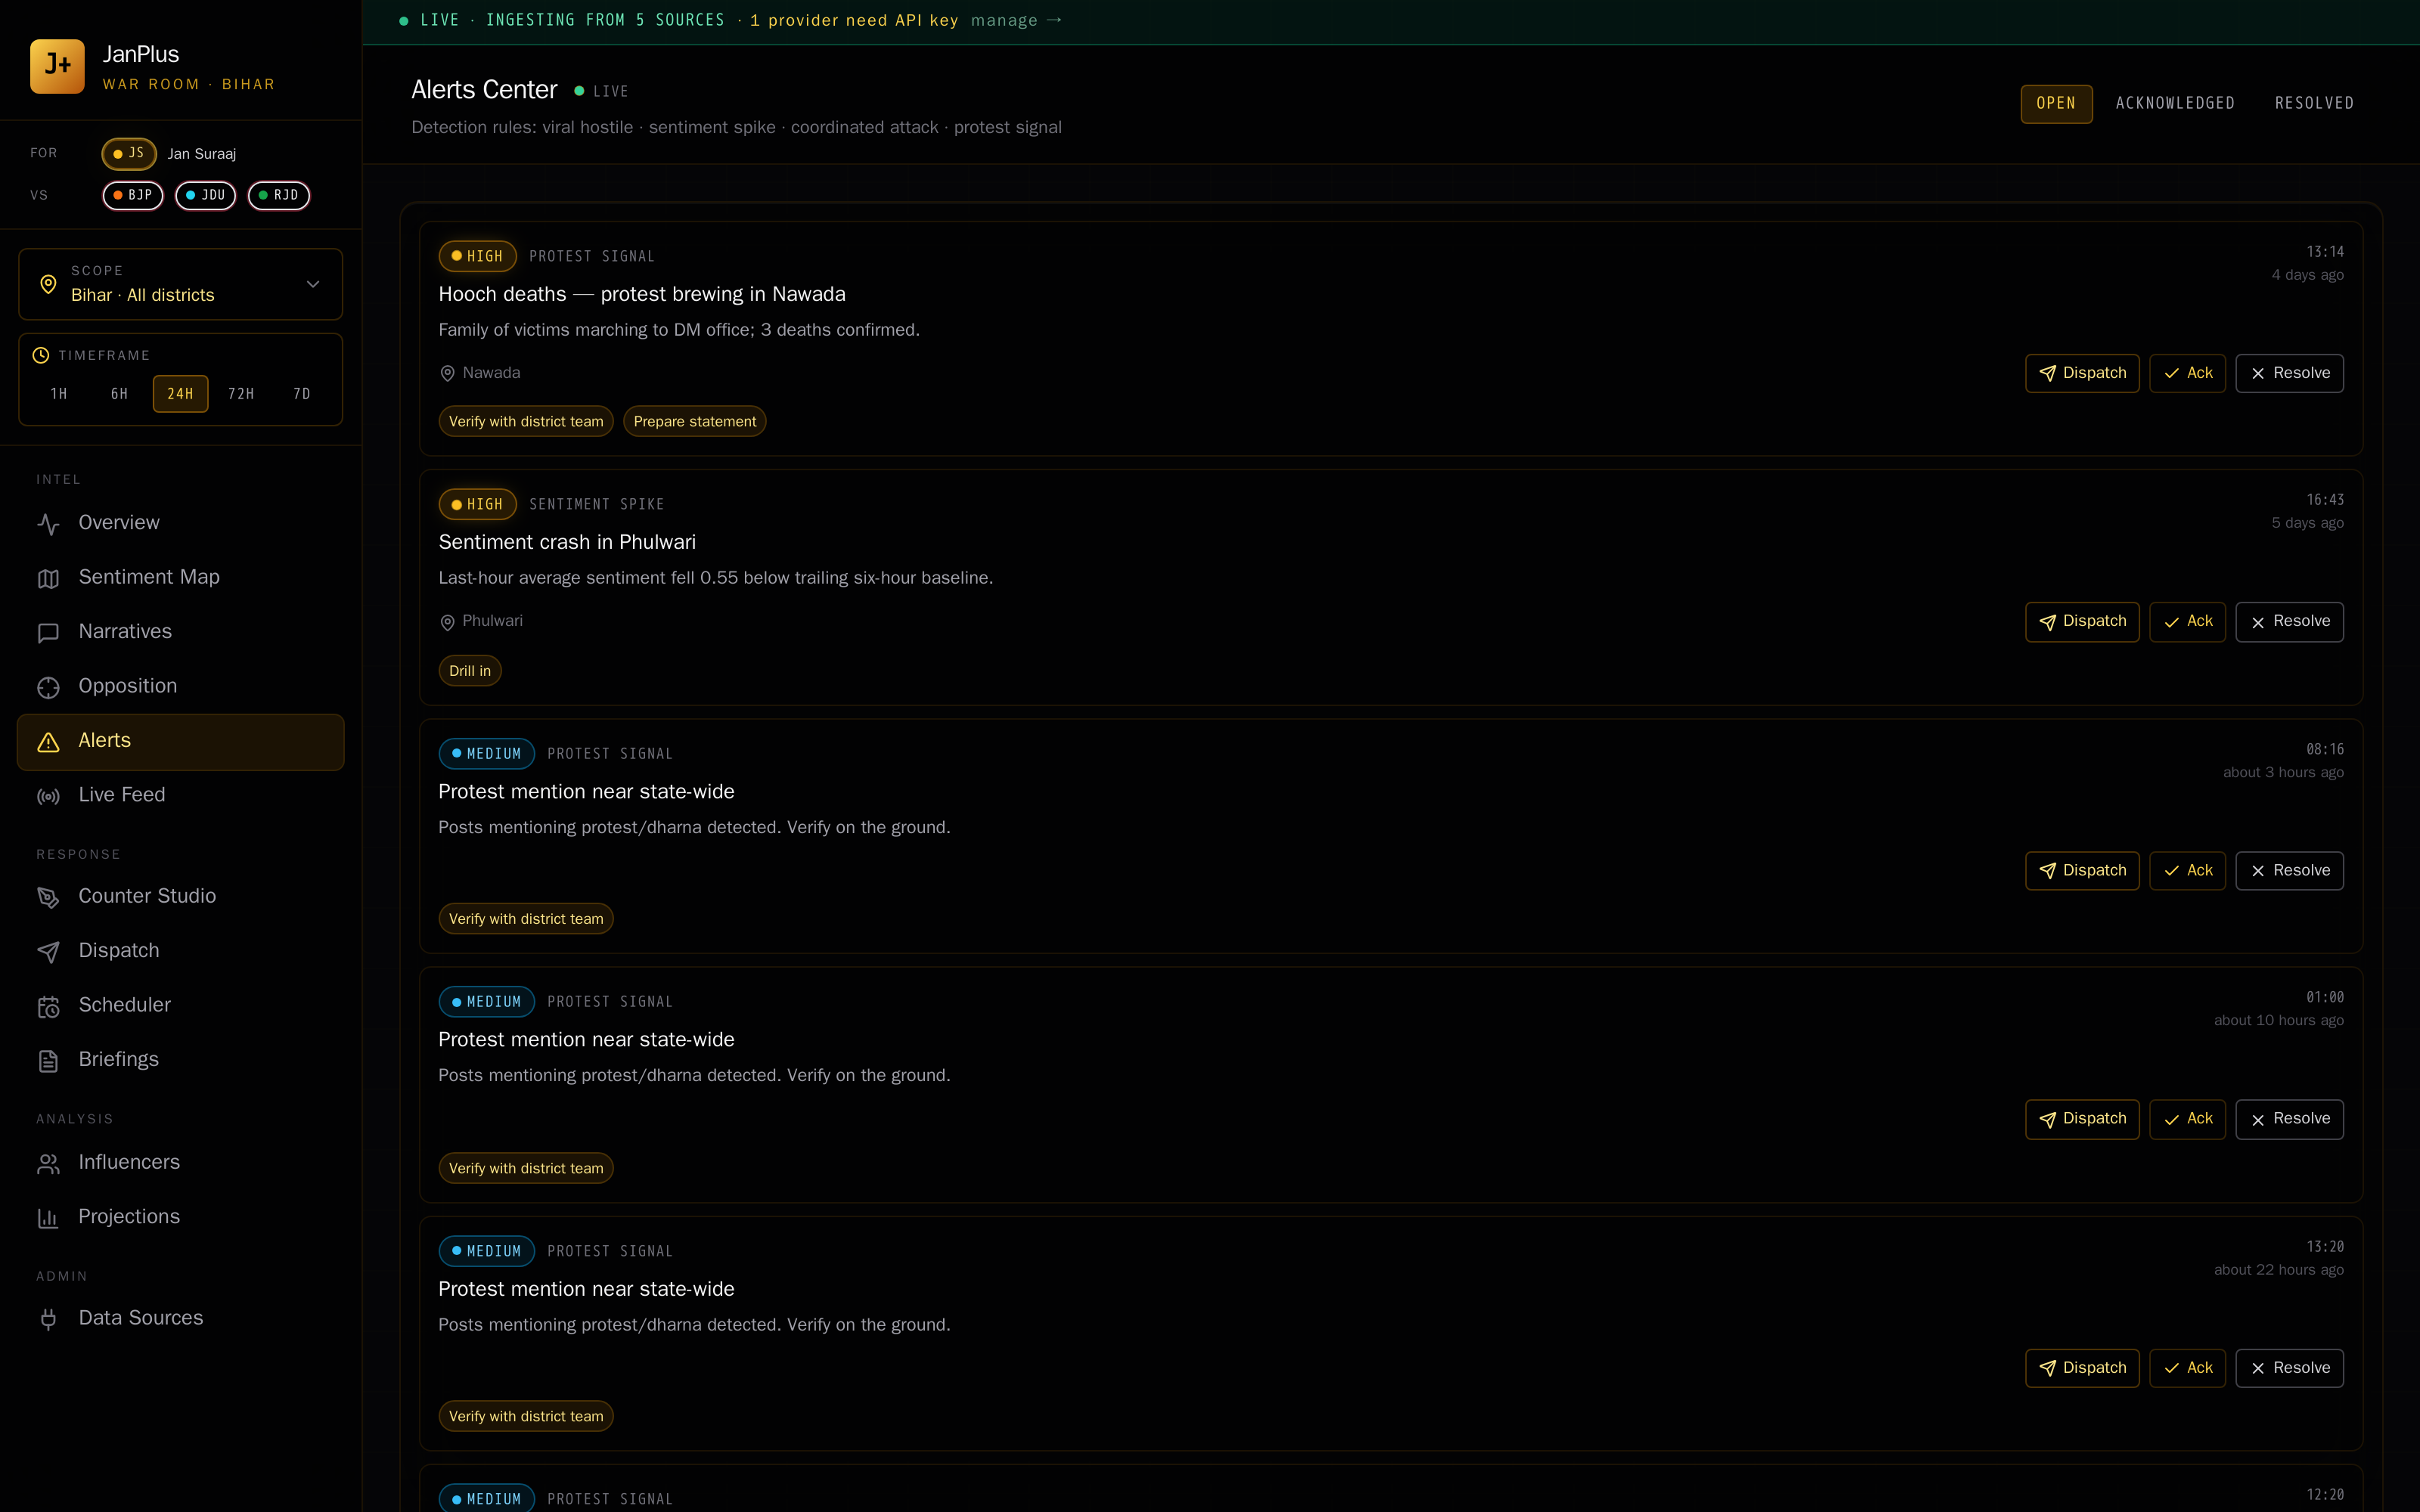Open the Sentiment crash in Phulwari title
This screenshot has width=2420, height=1512.
click(567, 543)
